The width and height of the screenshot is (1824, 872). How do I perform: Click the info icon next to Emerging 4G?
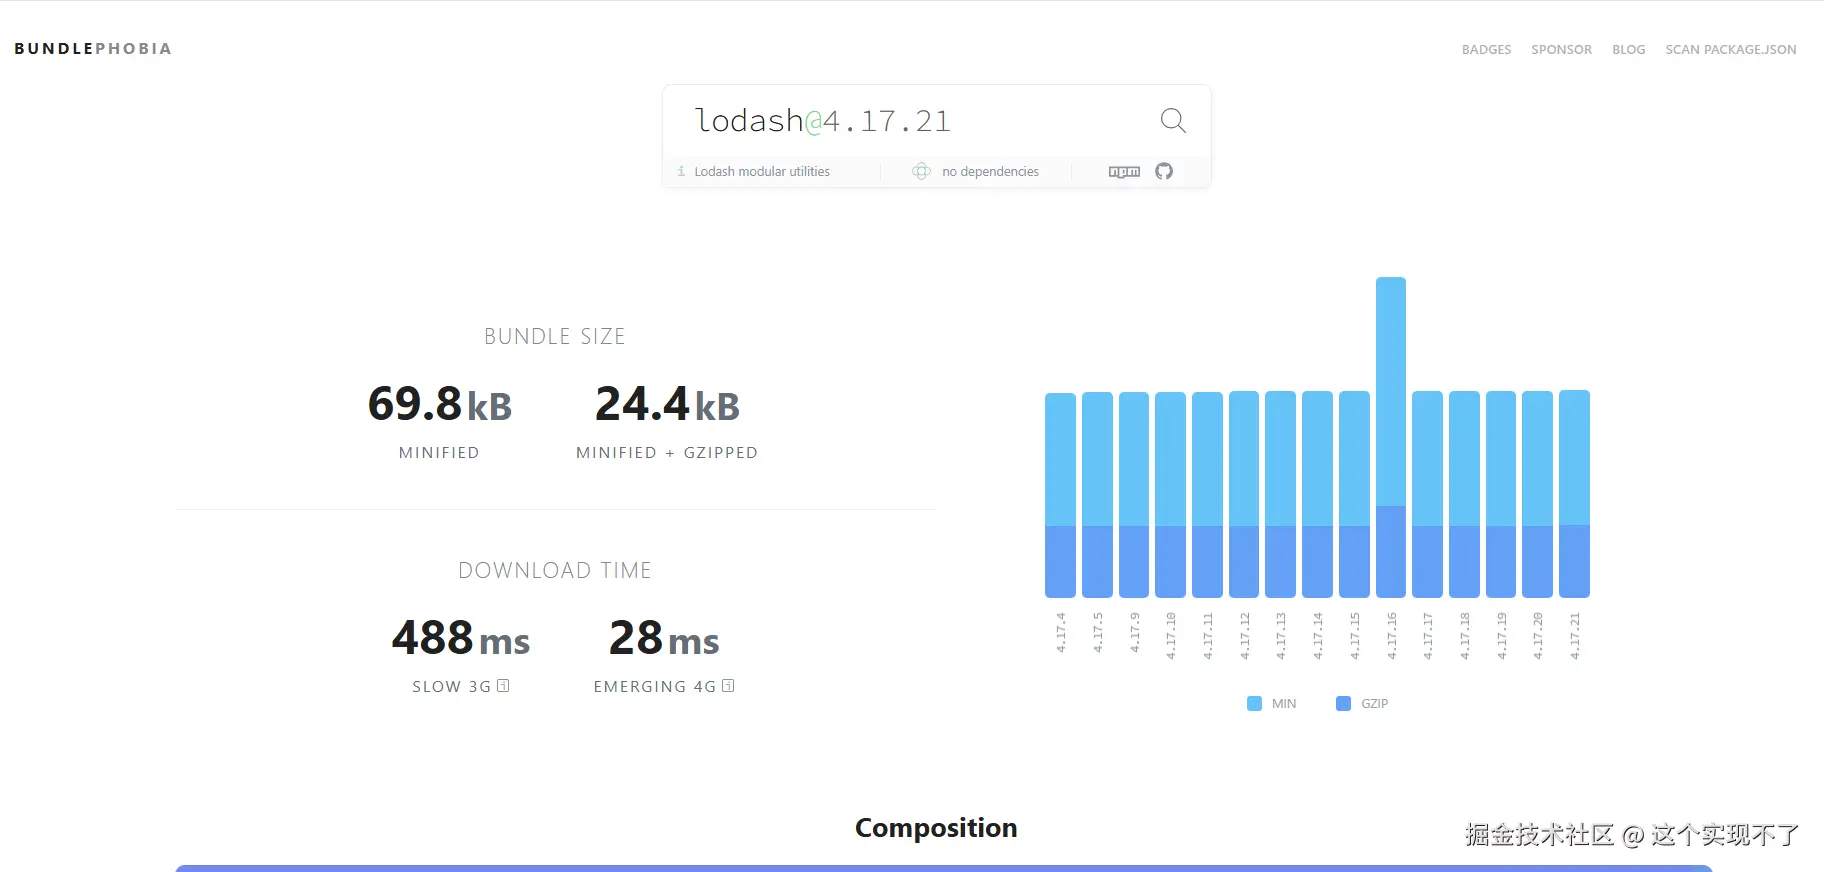728,686
